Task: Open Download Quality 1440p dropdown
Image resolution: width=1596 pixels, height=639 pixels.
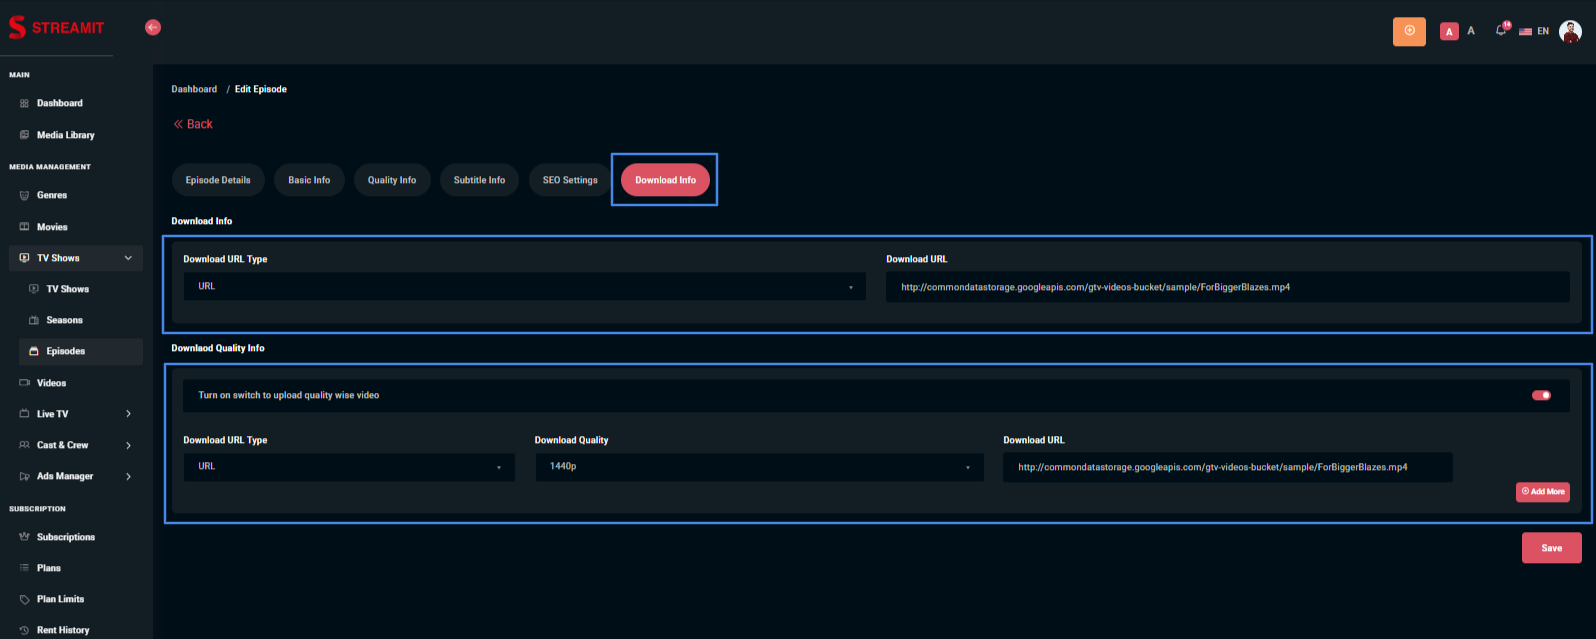Action: (759, 467)
